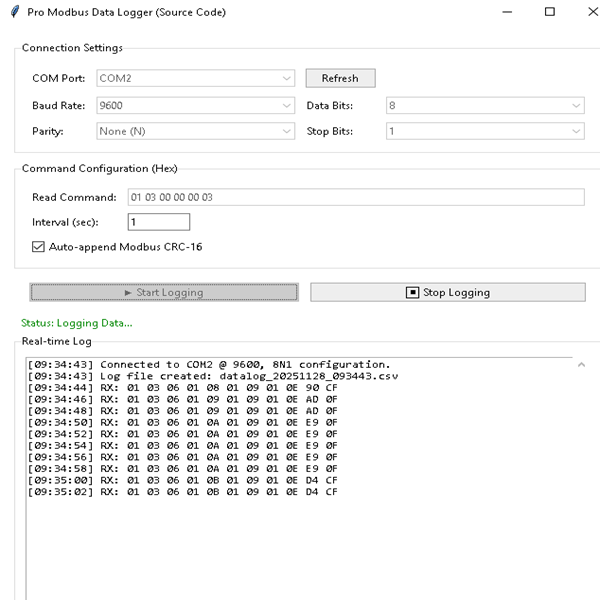Click the 'COM Port:' label

(59, 78)
